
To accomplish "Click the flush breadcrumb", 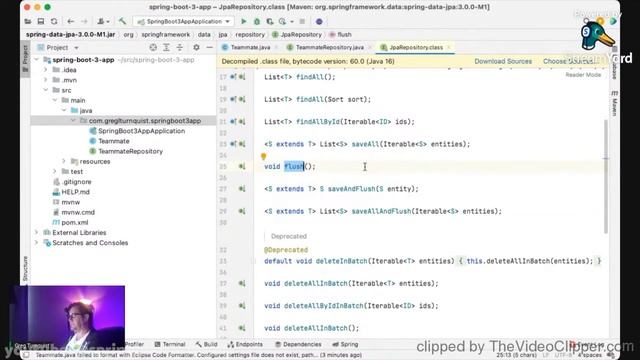I will (340, 35).
